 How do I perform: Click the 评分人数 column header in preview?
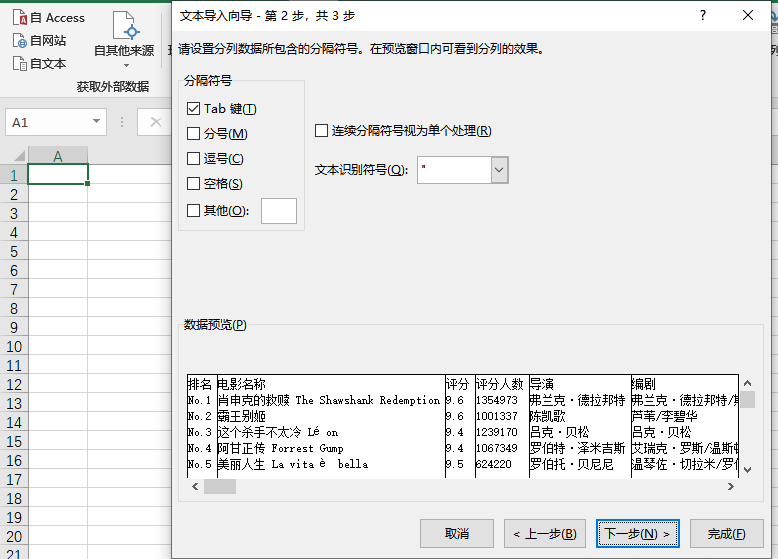500,384
